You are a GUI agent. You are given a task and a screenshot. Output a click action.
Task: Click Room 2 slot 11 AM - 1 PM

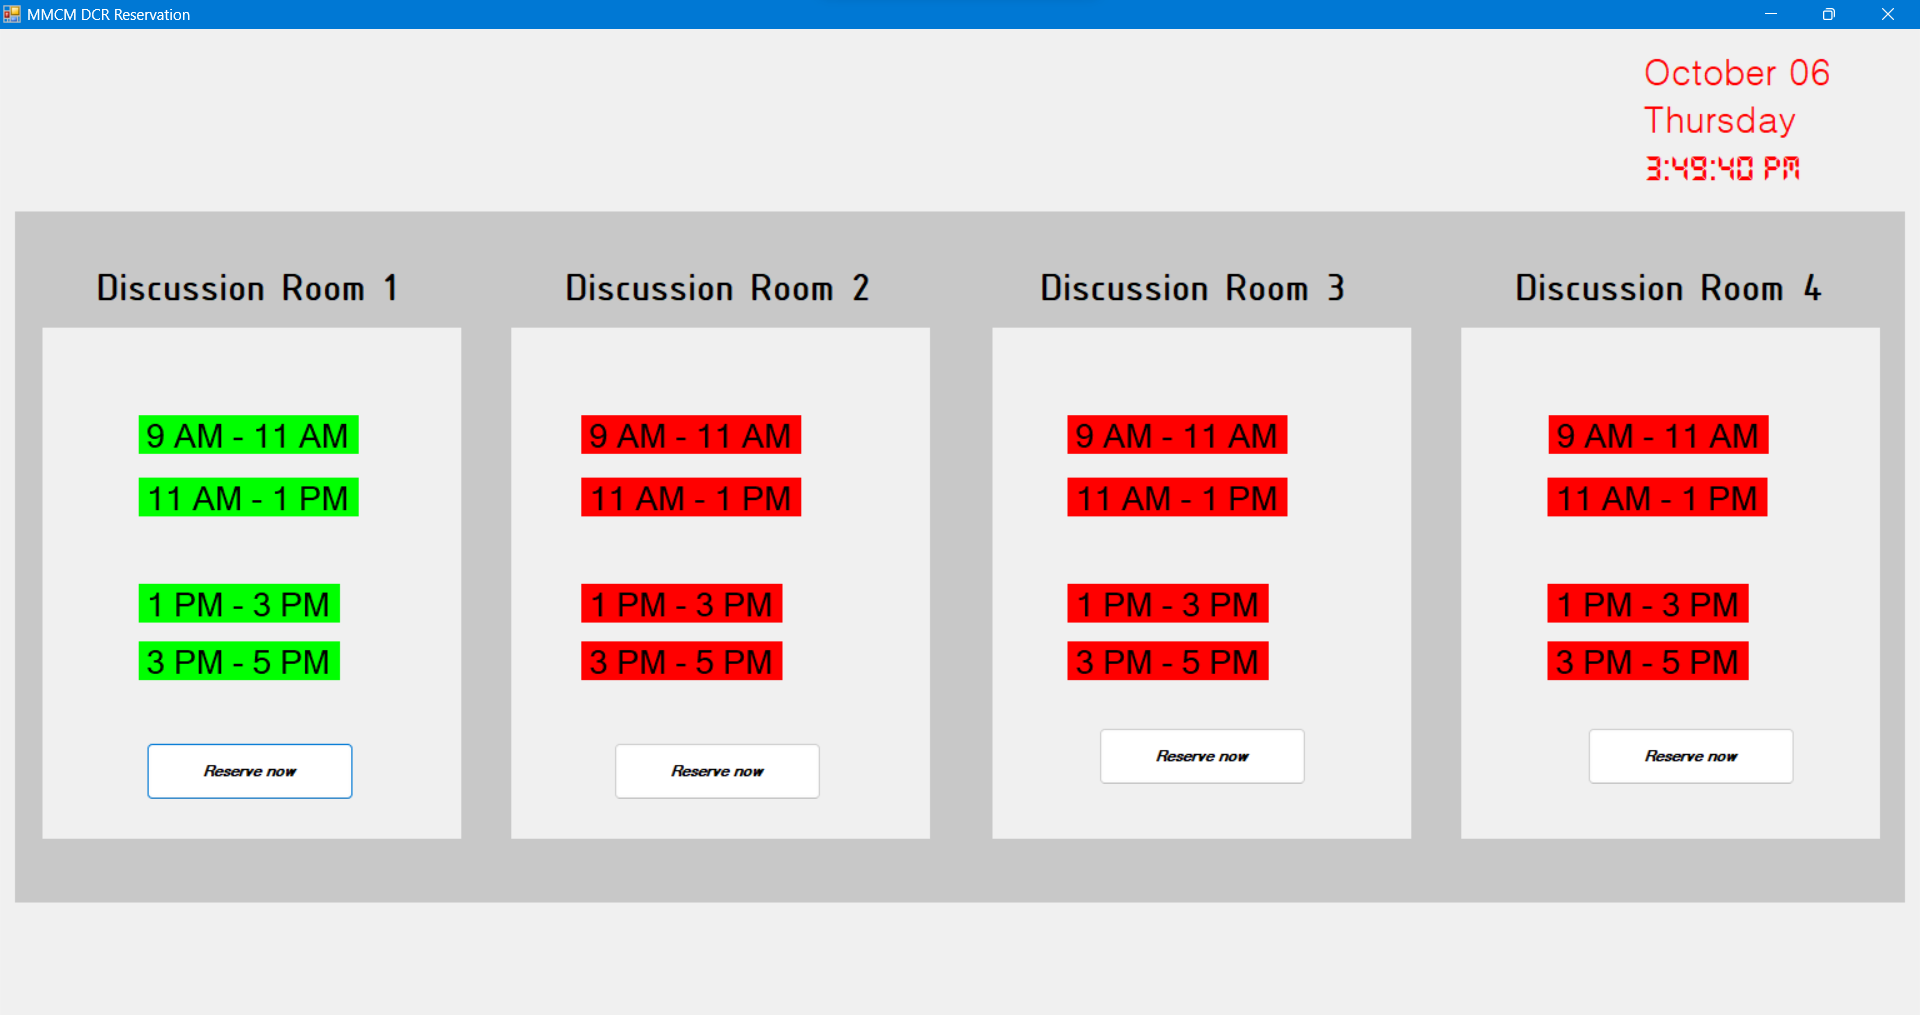pyautogui.click(x=691, y=497)
